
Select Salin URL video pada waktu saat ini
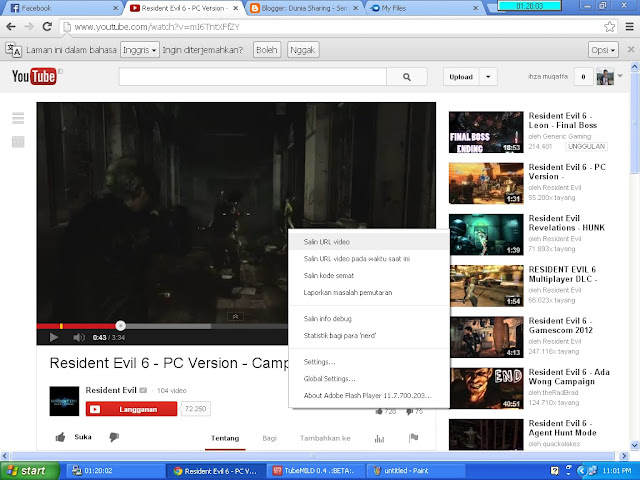coord(369,258)
